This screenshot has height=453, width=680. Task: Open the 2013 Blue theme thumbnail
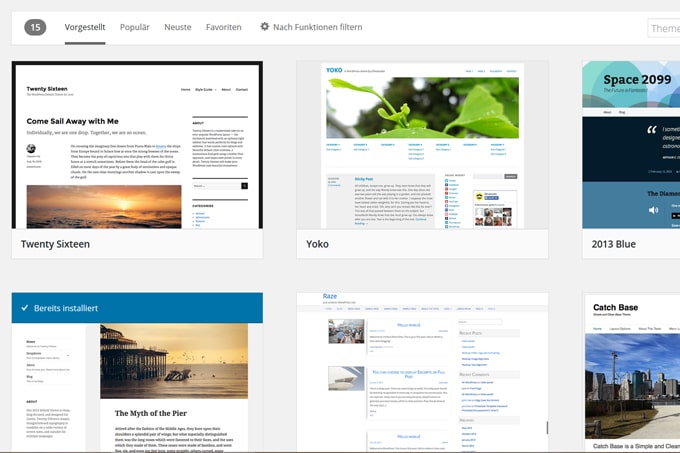(632, 144)
